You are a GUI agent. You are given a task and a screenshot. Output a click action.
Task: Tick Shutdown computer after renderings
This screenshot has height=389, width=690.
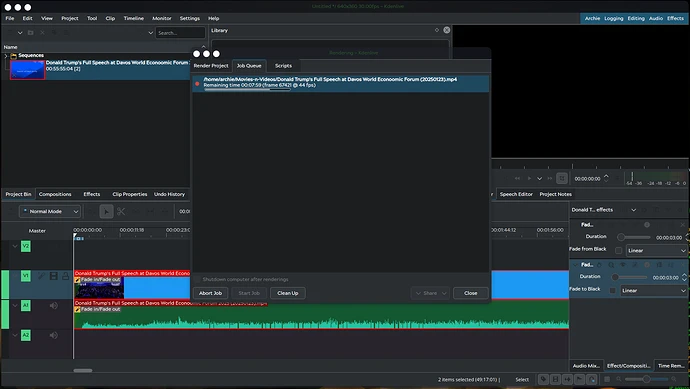pyautogui.click(x=197, y=279)
